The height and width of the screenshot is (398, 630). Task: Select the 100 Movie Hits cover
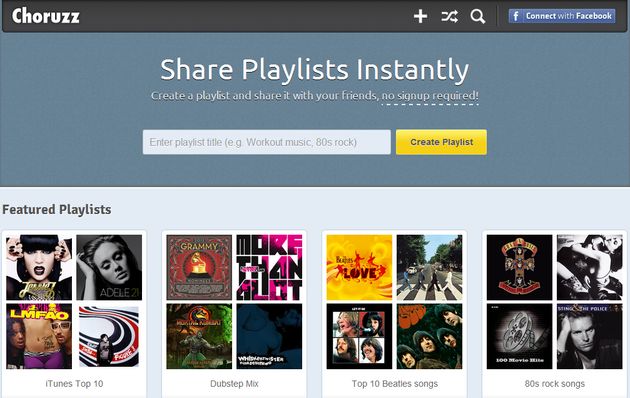point(520,336)
